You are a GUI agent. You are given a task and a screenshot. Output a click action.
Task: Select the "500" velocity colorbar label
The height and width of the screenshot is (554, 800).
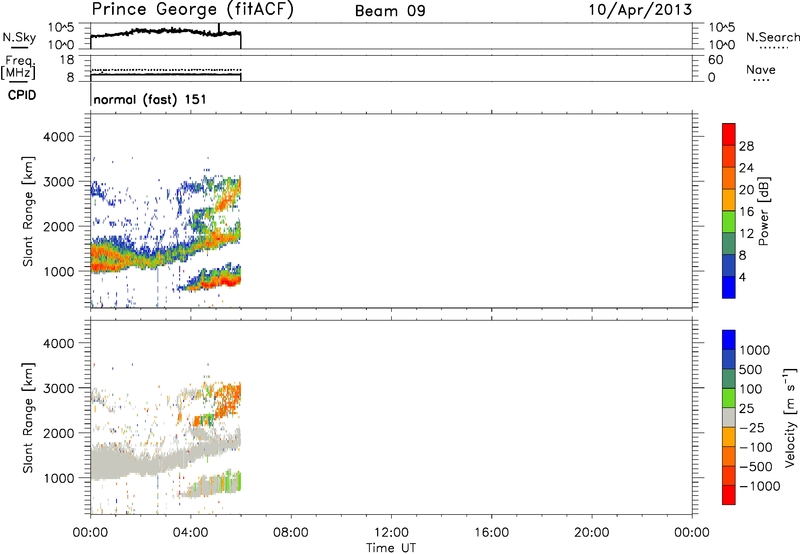pyautogui.click(x=751, y=370)
